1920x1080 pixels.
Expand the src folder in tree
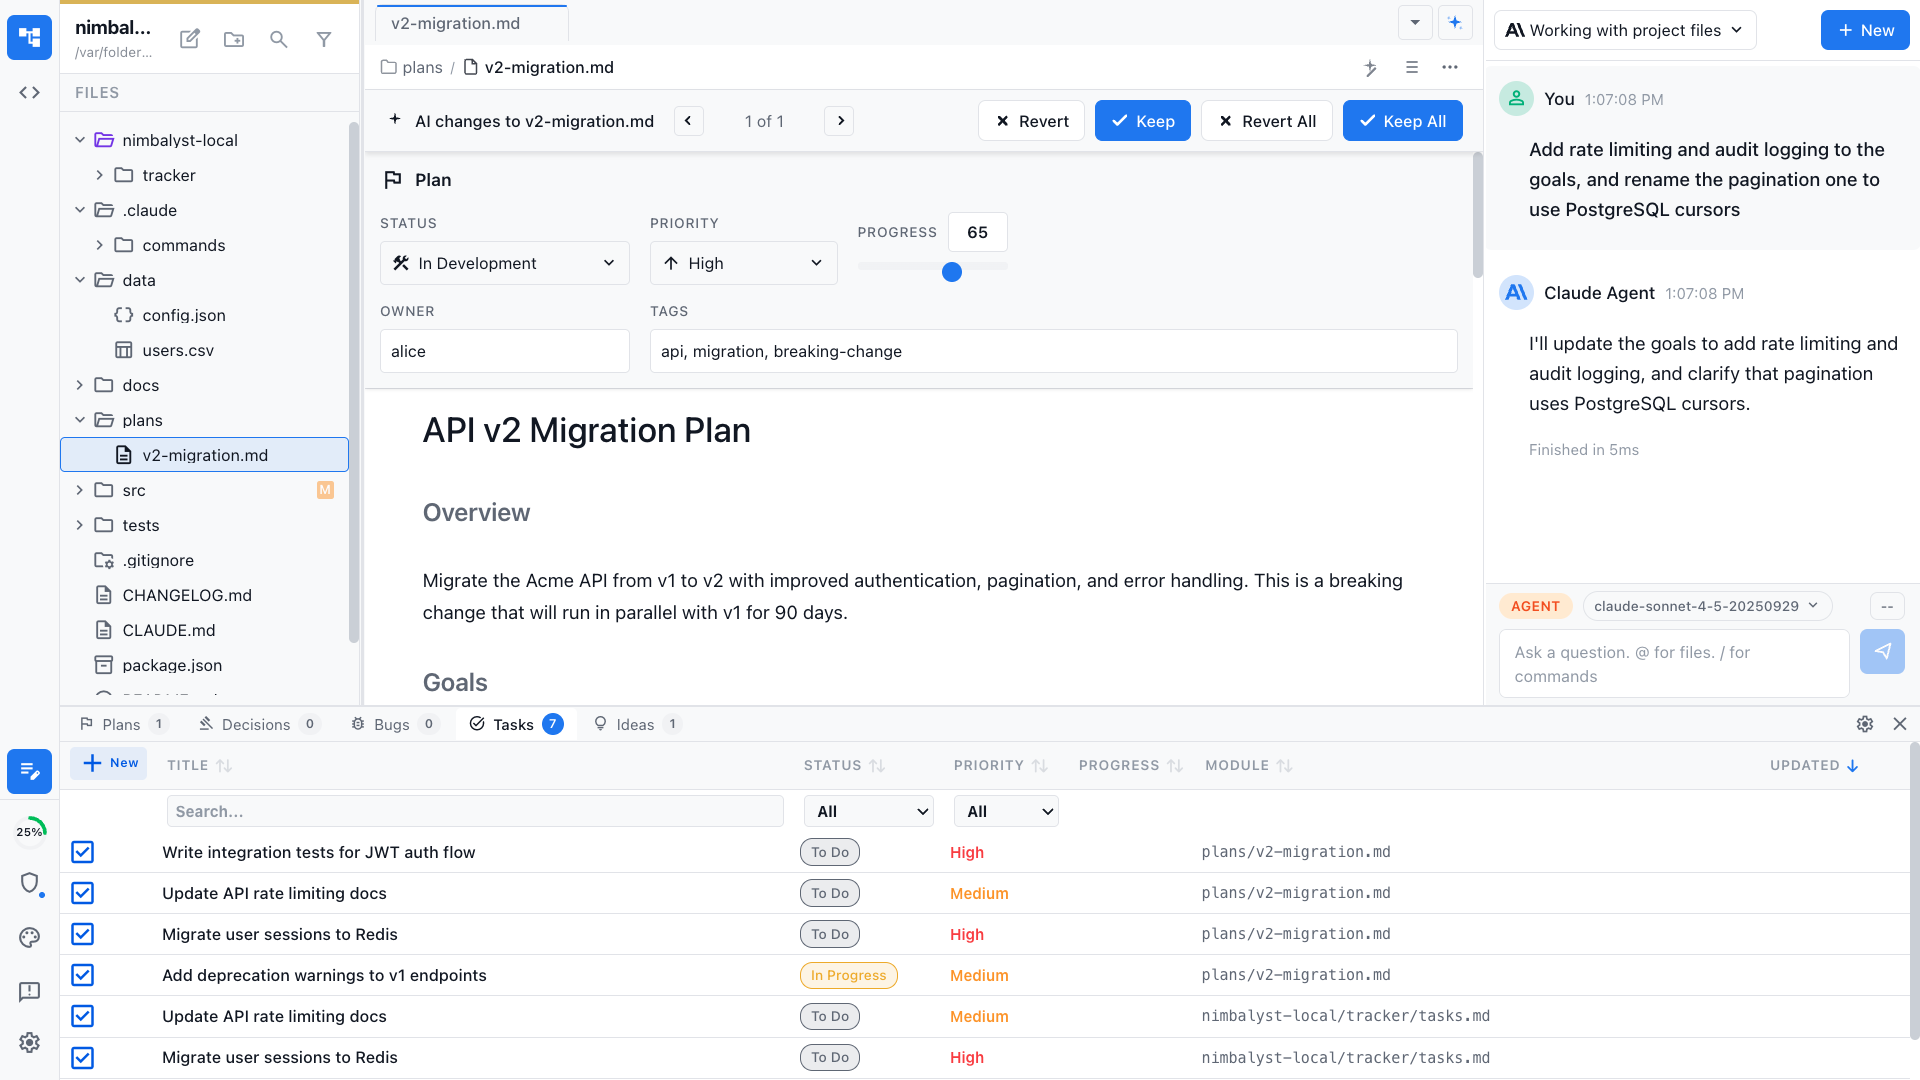(x=80, y=490)
